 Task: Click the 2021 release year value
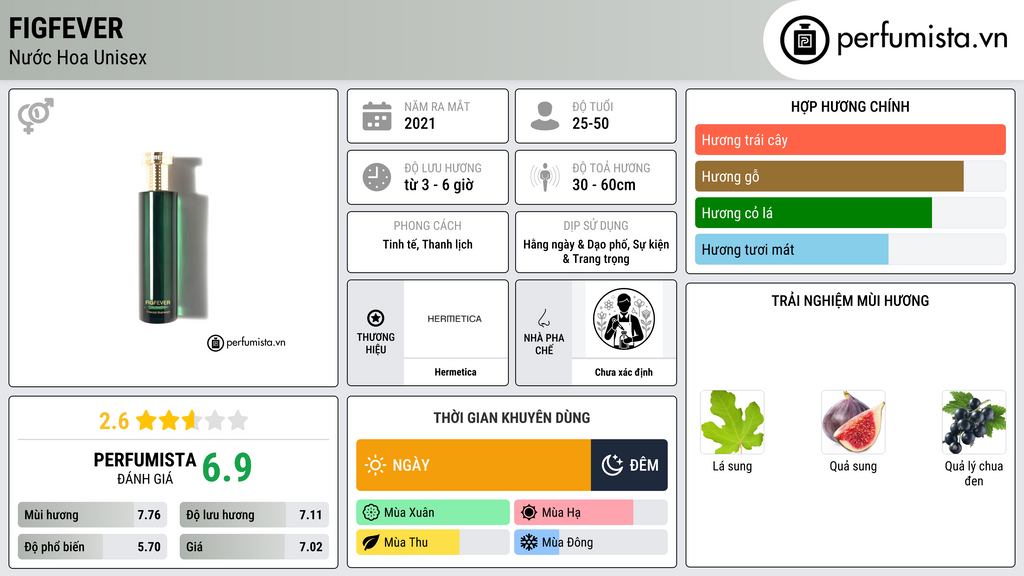tap(419, 123)
